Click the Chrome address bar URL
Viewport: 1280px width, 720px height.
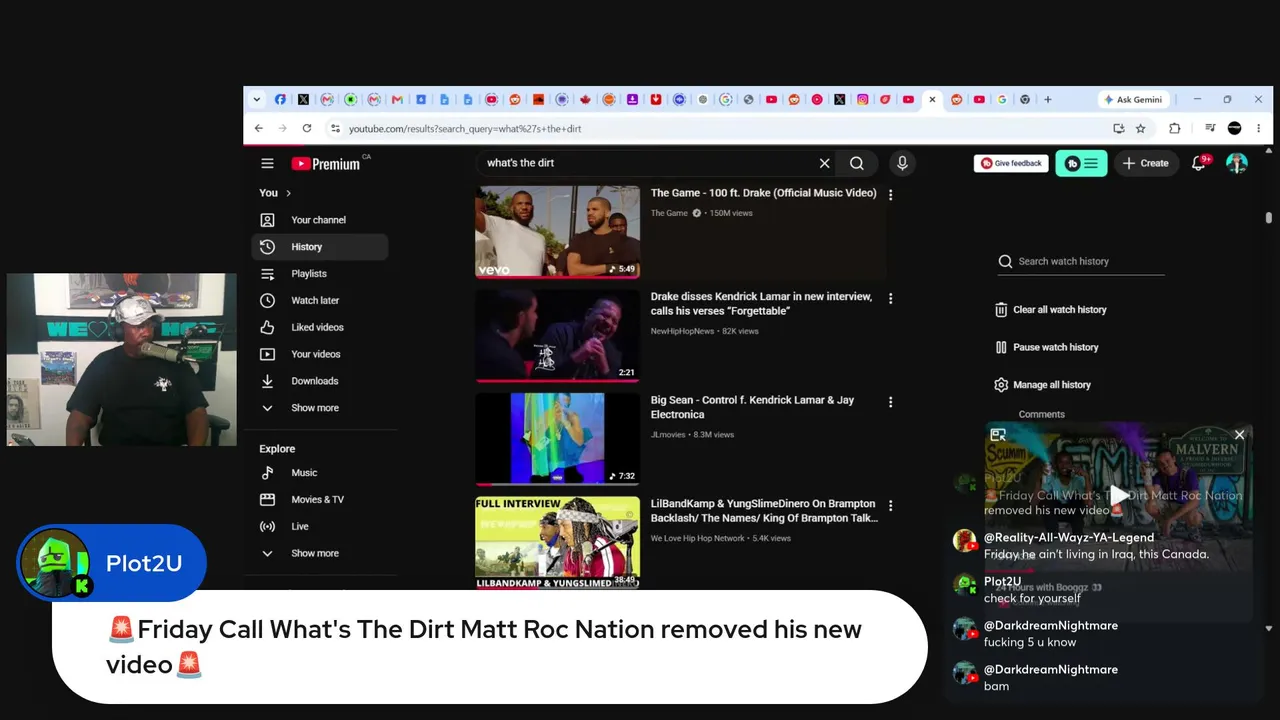point(465,128)
